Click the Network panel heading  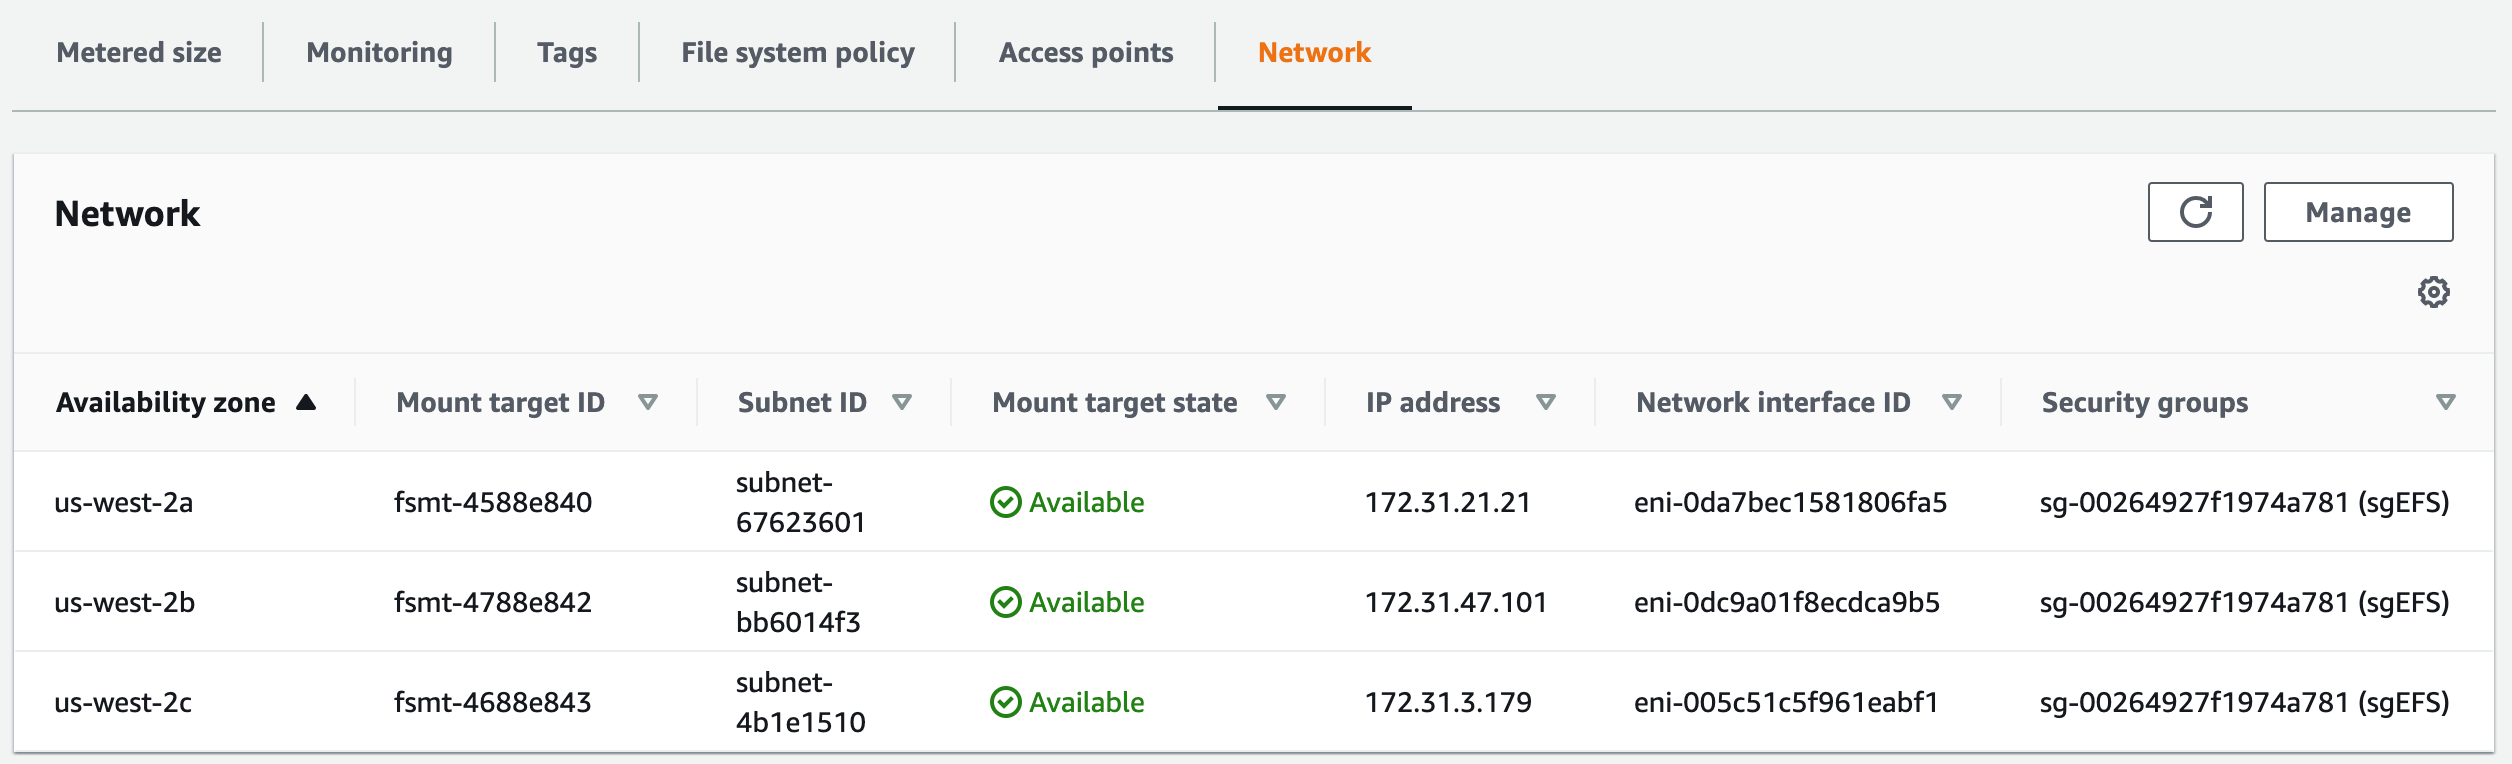[x=127, y=213]
